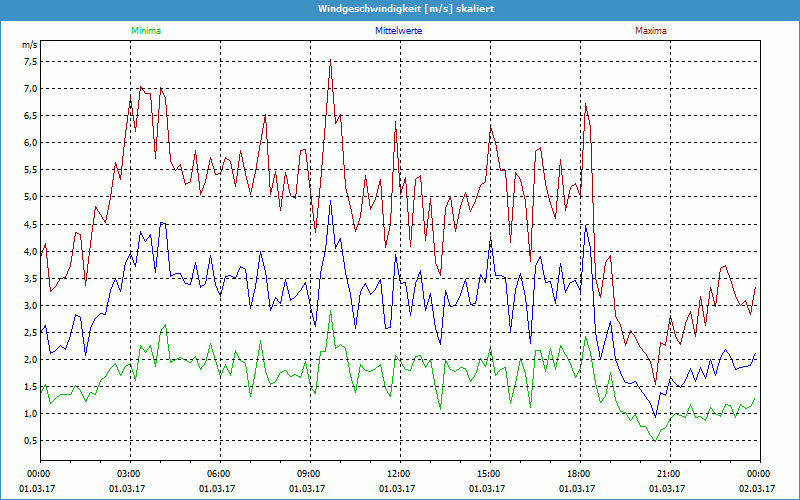
Task: Click the 15:00 time axis label
Action: click(490, 473)
